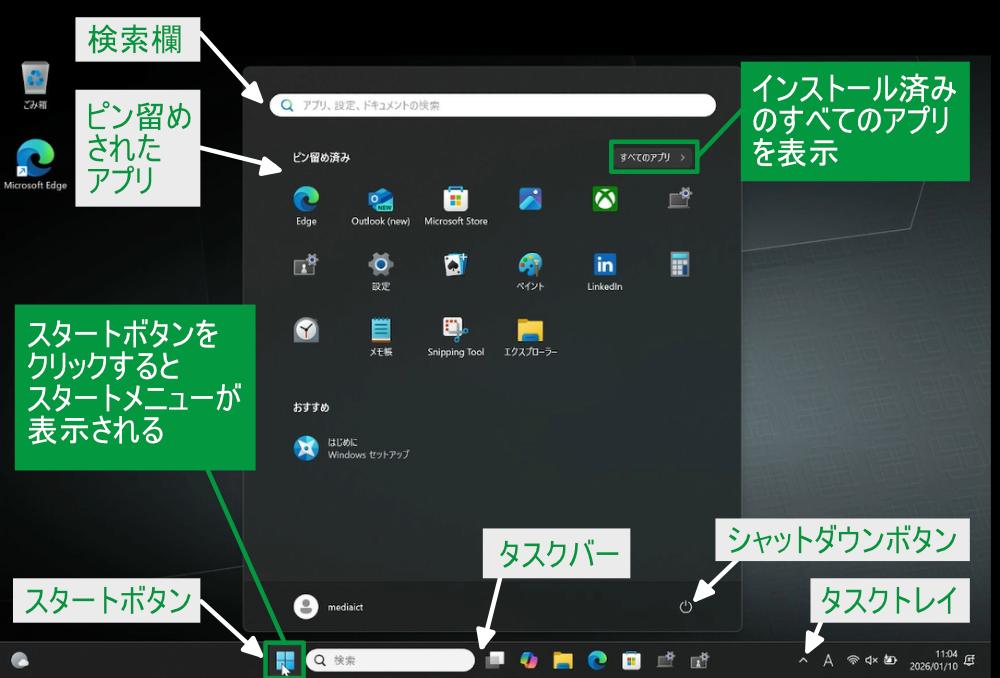Click the Windows Start button on taskbar

click(284, 660)
